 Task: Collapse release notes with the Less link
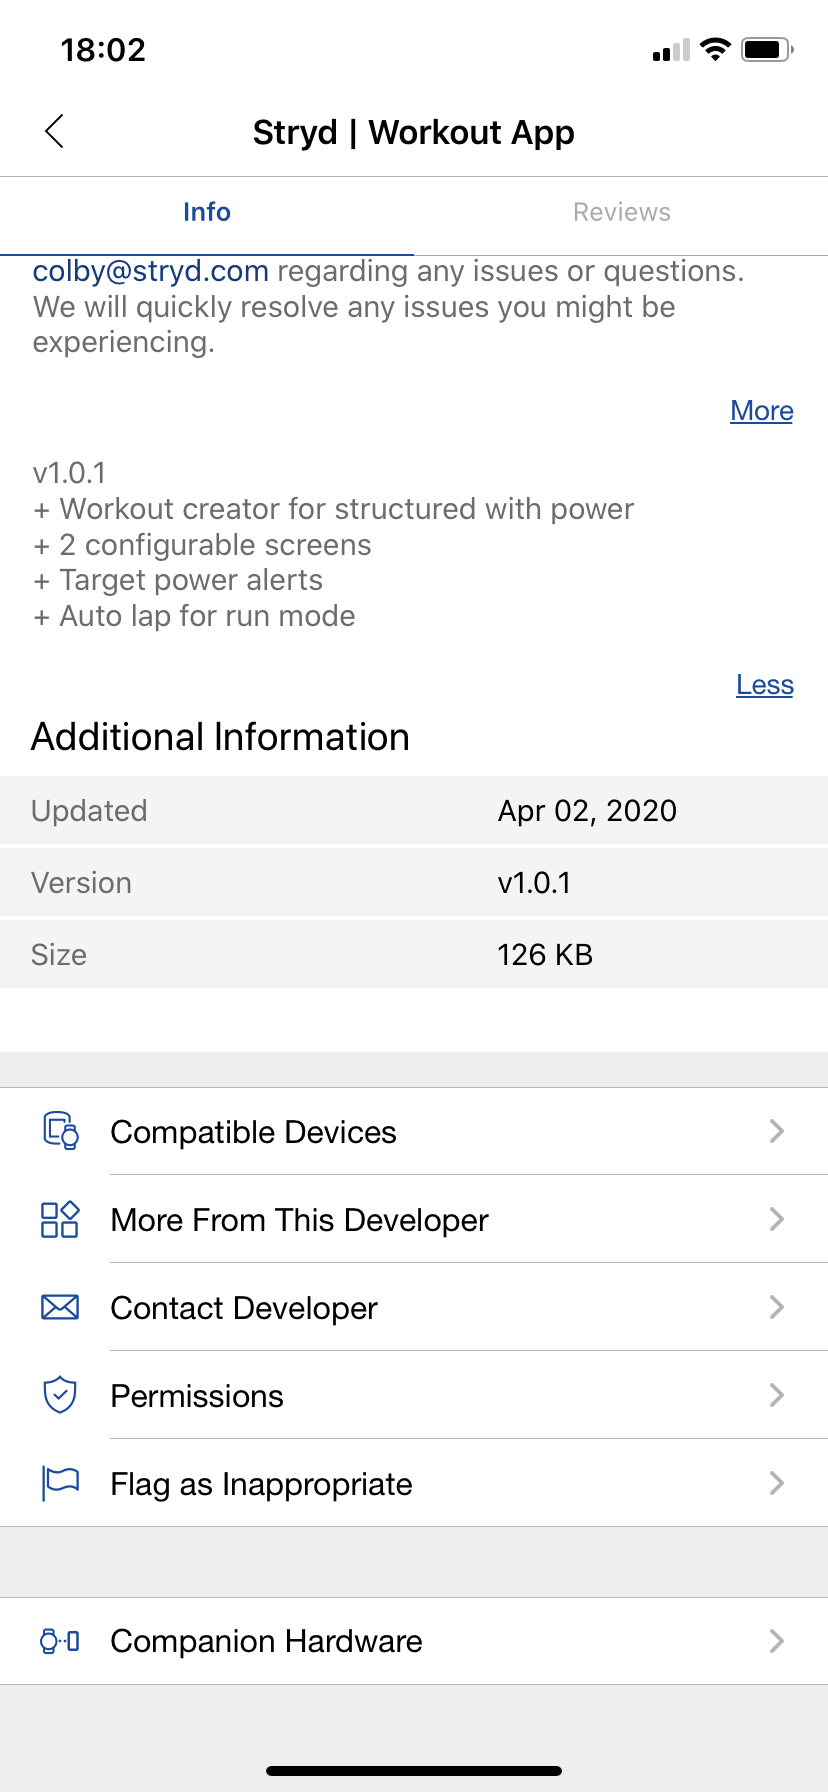765,685
